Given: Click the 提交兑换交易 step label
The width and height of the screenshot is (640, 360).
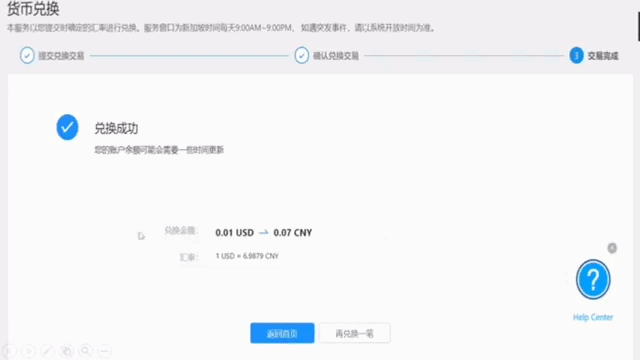Looking at the screenshot, I should pyautogui.click(x=61, y=56).
